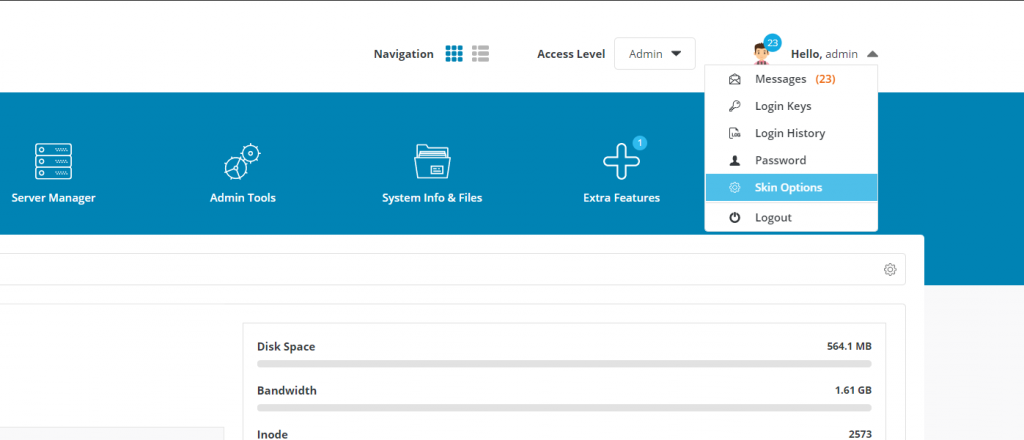Click the Inode label
Image resolution: width=1024 pixels, height=440 pixels.
pyautogui.click(x=272, y=434)
